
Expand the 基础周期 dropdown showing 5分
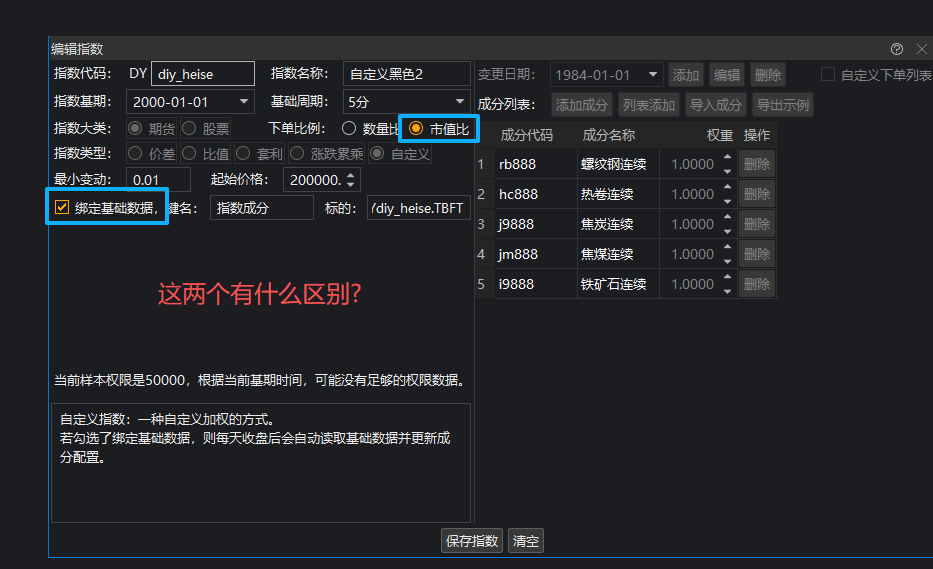[x=460, y=102]
